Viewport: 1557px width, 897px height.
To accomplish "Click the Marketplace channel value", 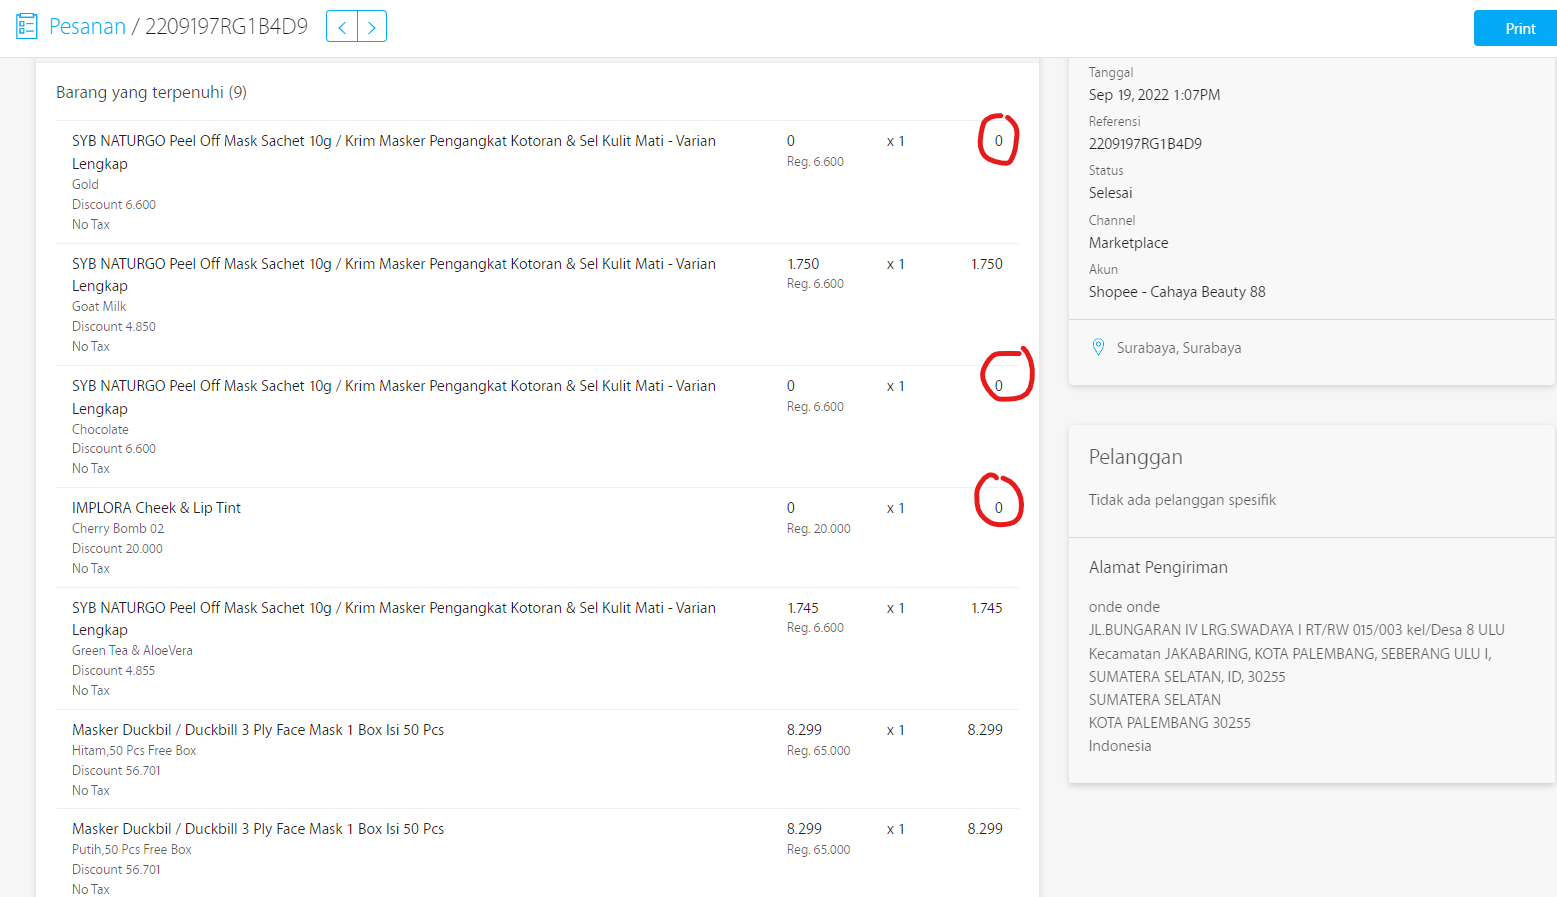I will click(1129, 243).
